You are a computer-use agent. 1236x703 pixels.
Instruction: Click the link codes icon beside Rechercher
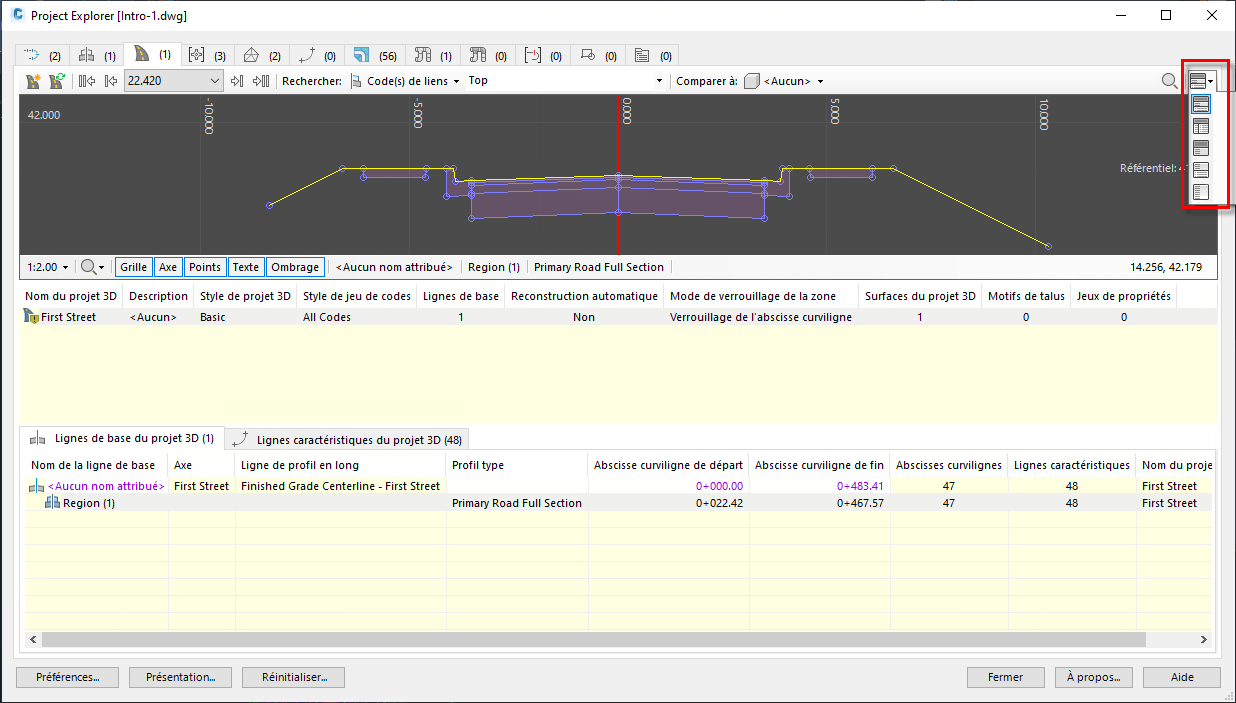click(356, 81)
